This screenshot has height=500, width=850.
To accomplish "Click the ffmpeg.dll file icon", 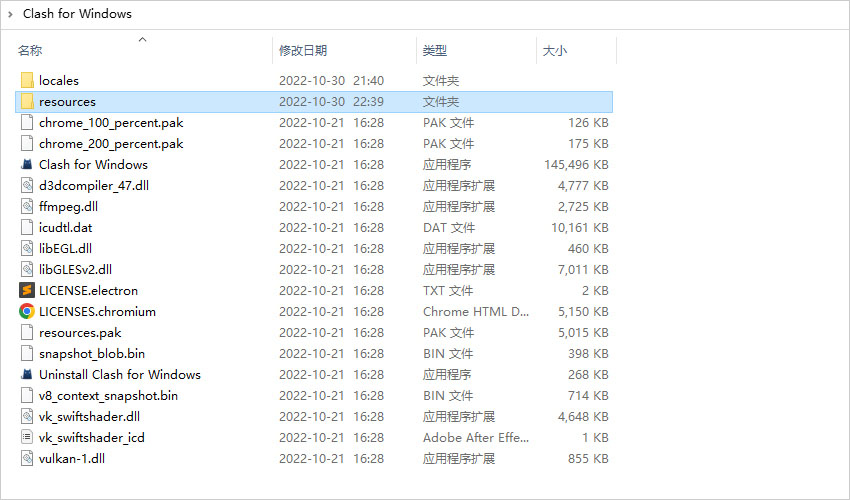I will click(27, 207).
